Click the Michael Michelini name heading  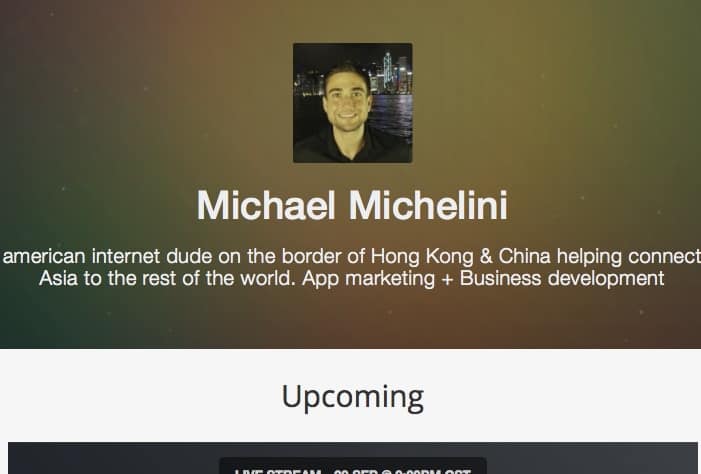pyautogui.click(x=352, y=205)
